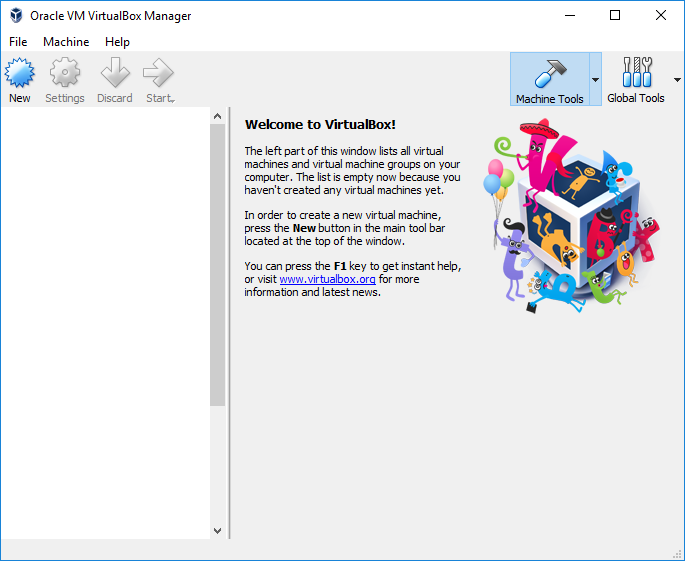Click the resize grip at window corner

click(678, 554)
